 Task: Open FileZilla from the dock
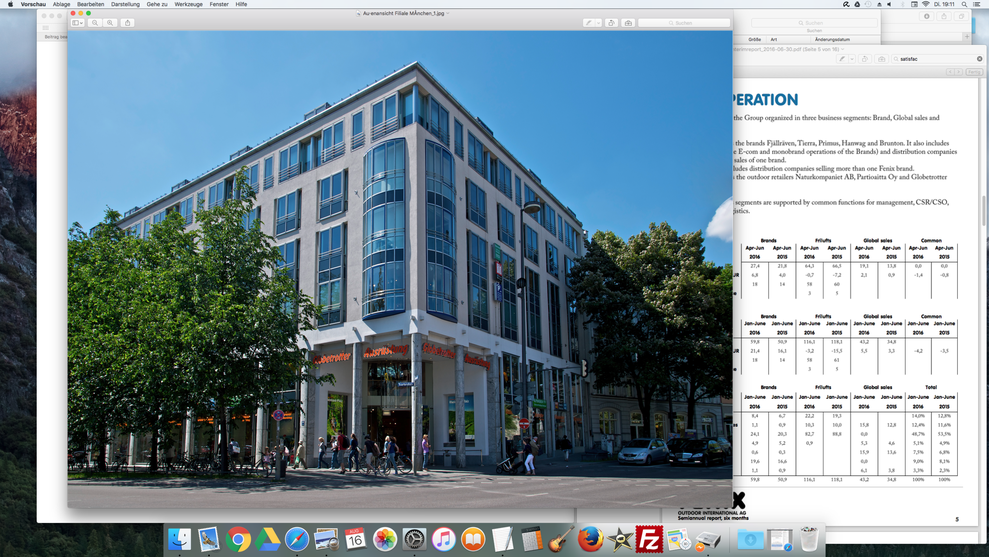point(649,539)
